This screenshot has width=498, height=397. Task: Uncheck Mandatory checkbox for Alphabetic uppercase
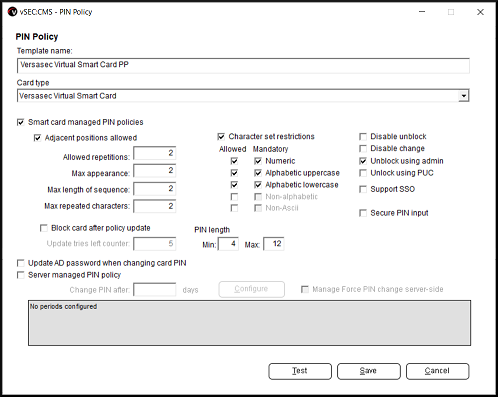tap(258, 173)
